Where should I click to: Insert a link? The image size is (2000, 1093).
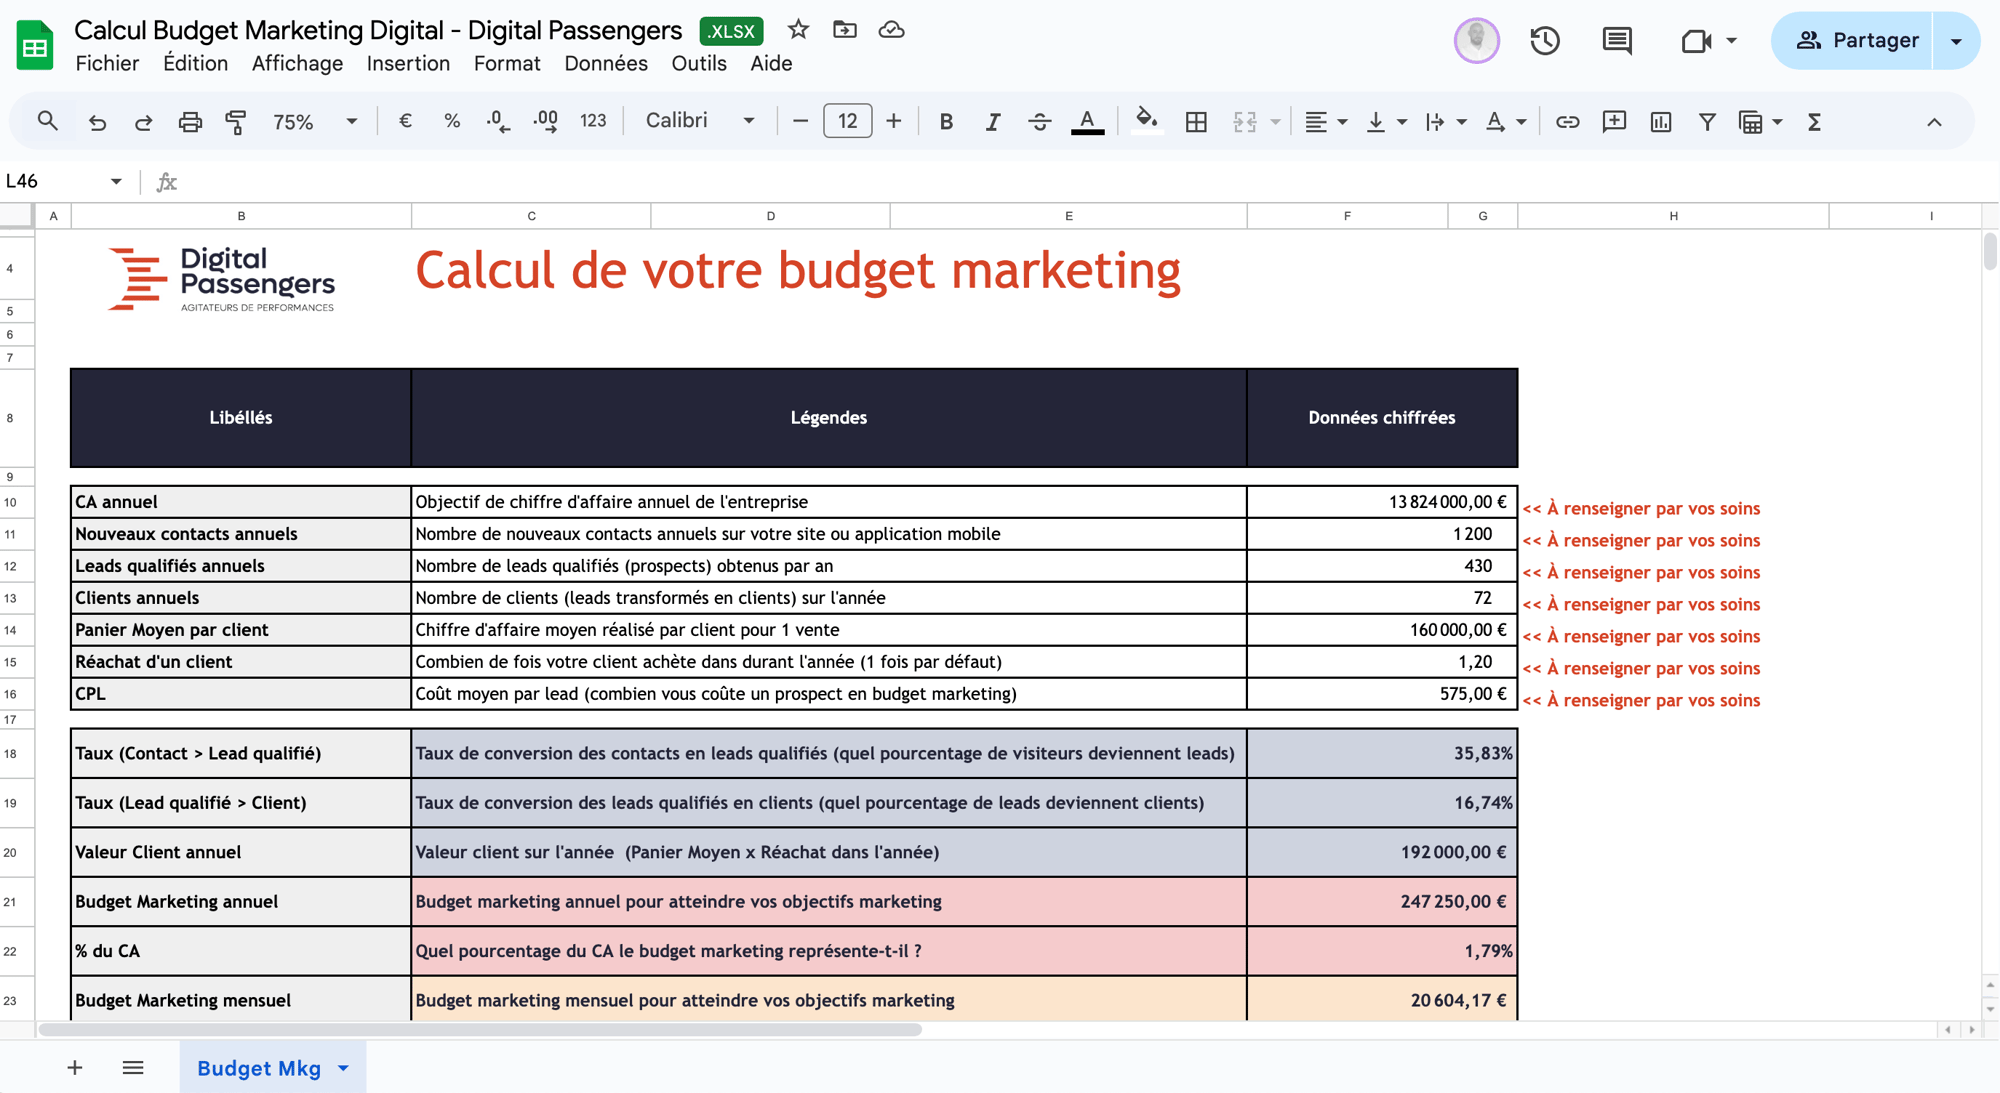click(1567, 121)
